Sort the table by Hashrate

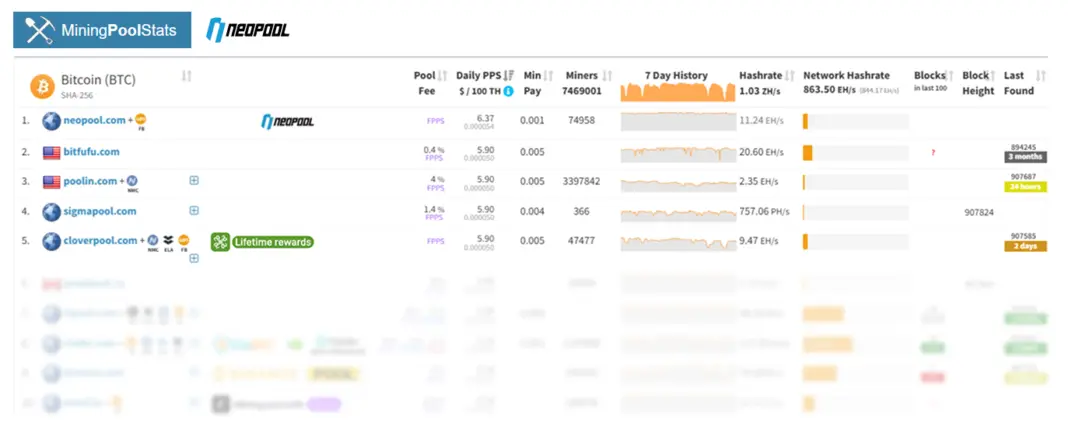[x=790, y=76]
